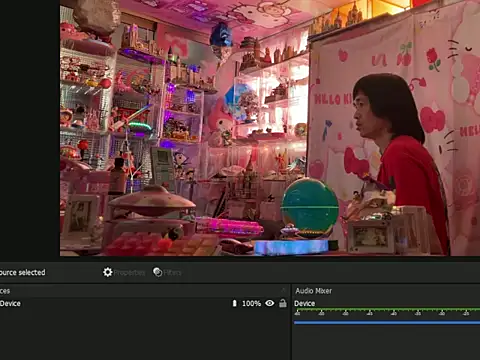Click the Audio Mixer panel title

(x=313, y=291)
